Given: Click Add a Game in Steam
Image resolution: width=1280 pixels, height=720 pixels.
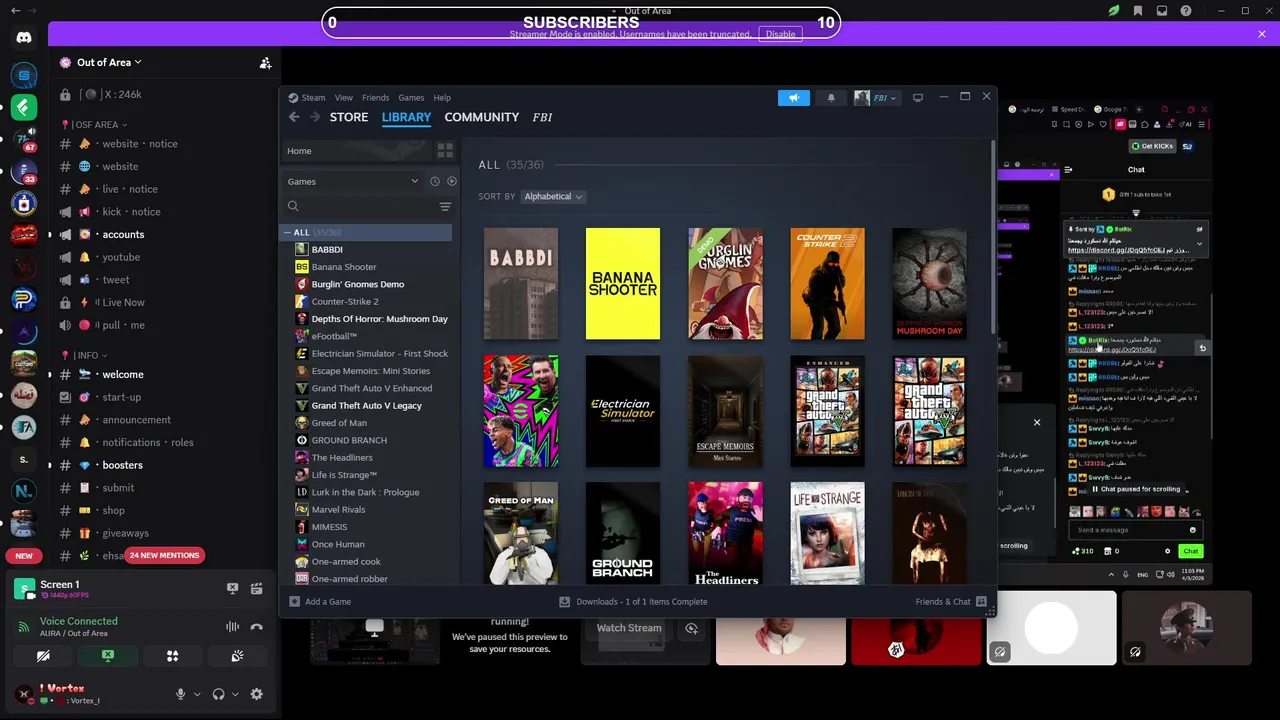Looking at the screenshot, I should (320, 601).
